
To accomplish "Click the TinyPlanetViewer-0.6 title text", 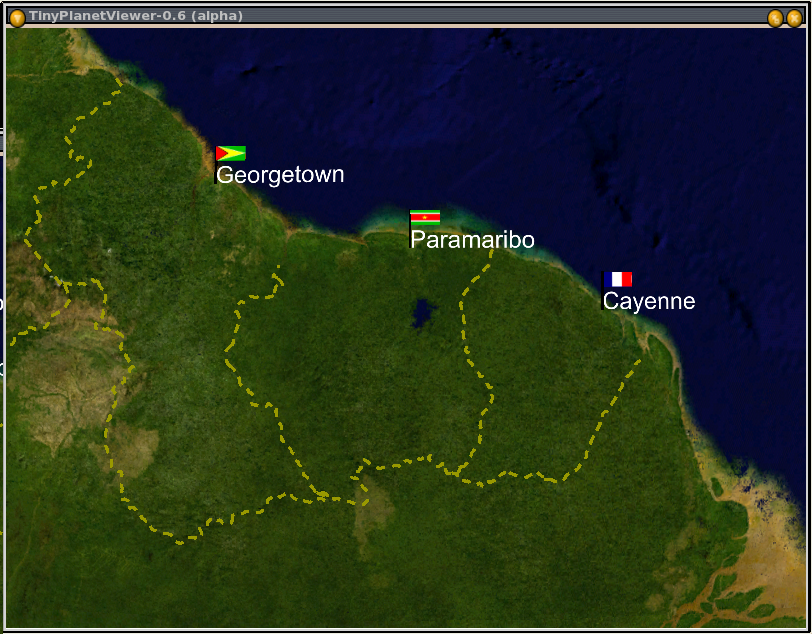I will point(135,16).
